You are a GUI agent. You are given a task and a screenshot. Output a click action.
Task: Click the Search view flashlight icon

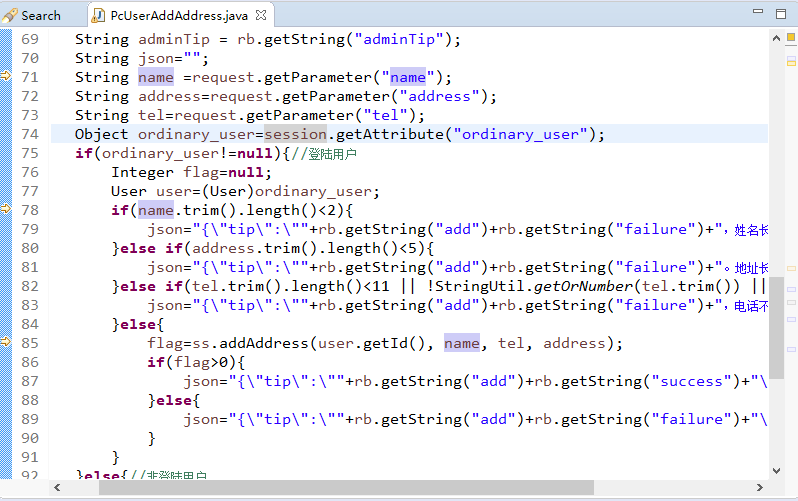pyautogui.click(x=10, y=16)
